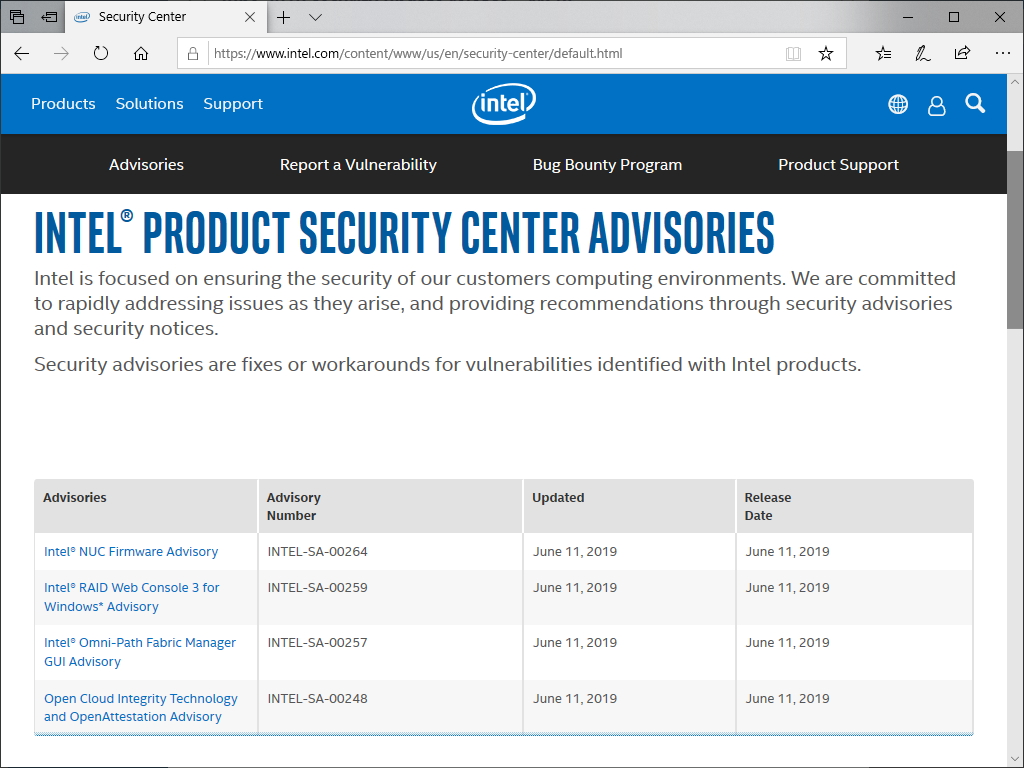Open the account sign-in person icon
Screen dimensions: 1024x768
point(936,104)
